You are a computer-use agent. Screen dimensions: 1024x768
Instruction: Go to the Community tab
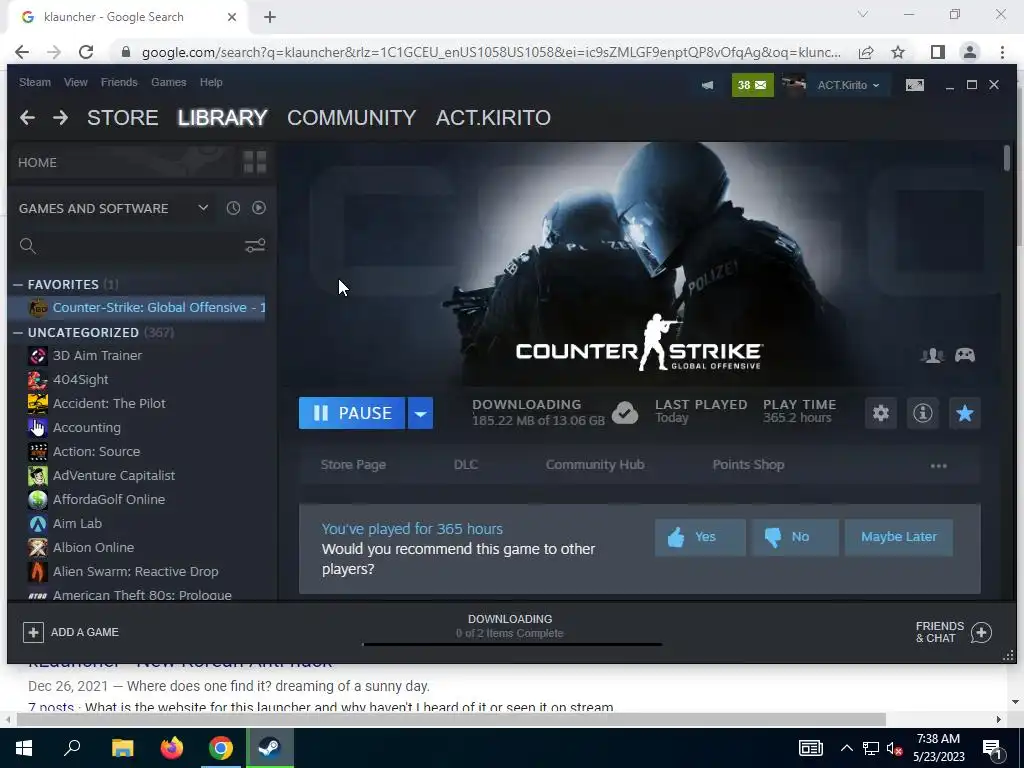point(351,118)
